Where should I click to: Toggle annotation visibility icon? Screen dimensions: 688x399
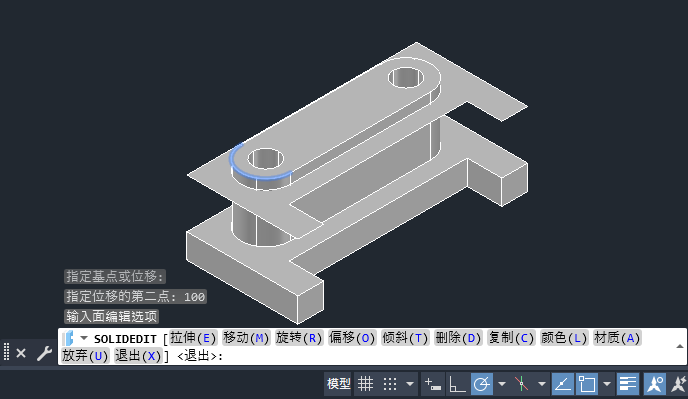point(655,385)
